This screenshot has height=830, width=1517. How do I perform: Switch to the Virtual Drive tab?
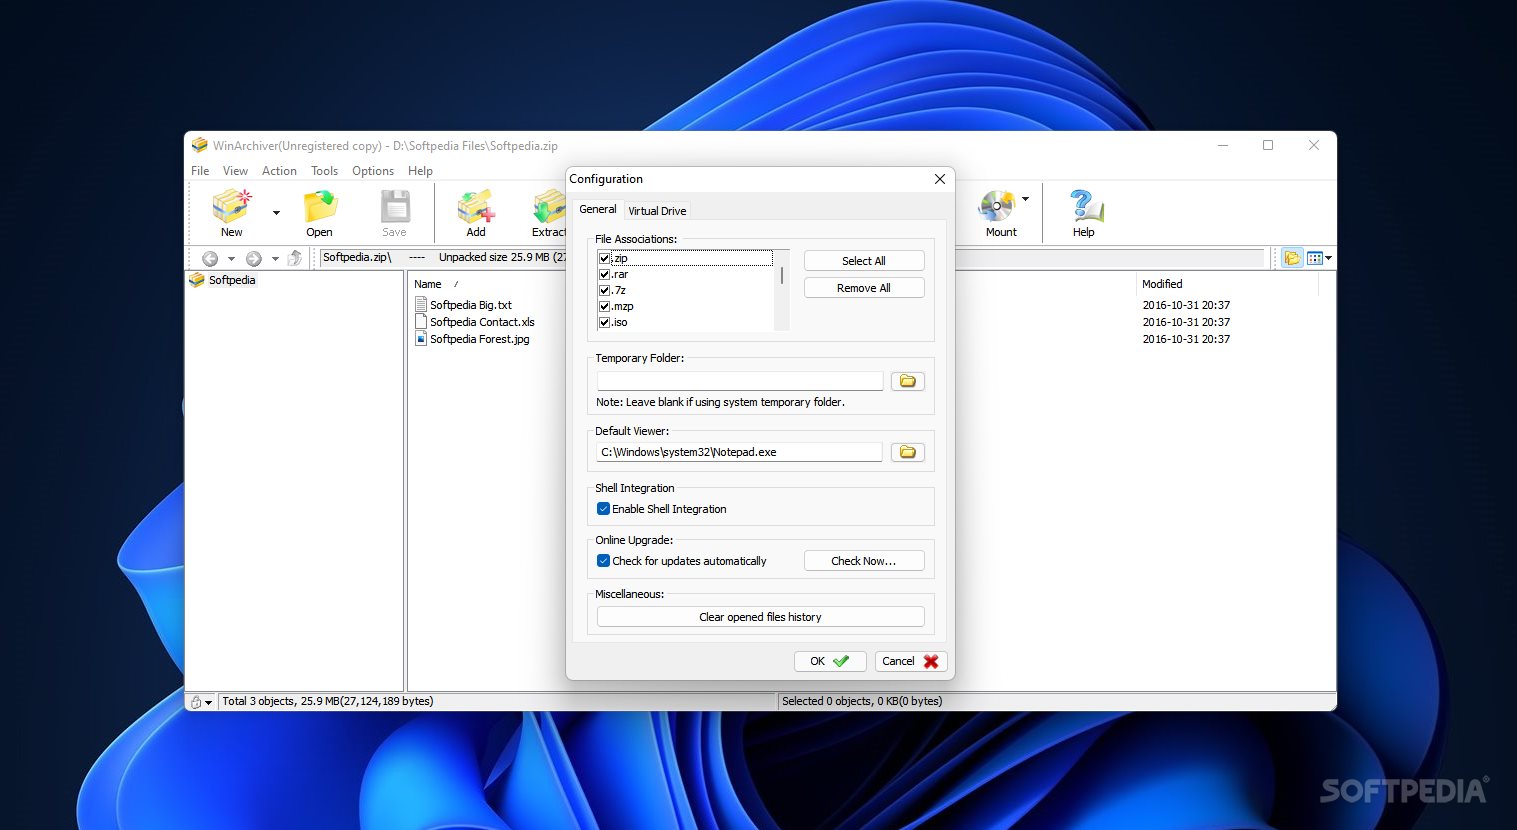tap(657, 211)
